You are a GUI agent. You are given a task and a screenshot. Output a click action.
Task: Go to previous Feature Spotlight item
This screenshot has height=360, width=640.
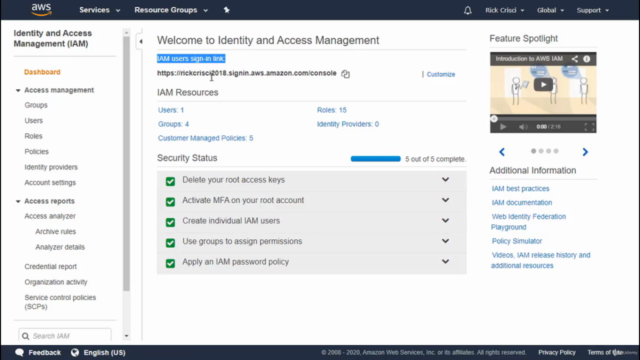tap(502, 152)
